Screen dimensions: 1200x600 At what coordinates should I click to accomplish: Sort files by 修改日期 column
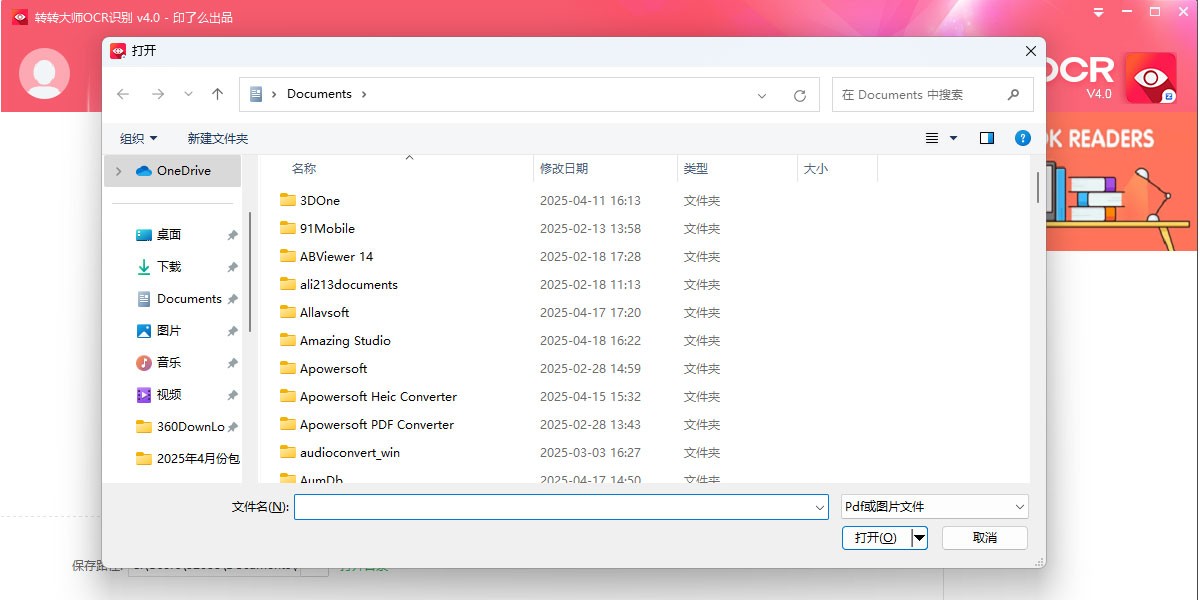tap(564, 169)
